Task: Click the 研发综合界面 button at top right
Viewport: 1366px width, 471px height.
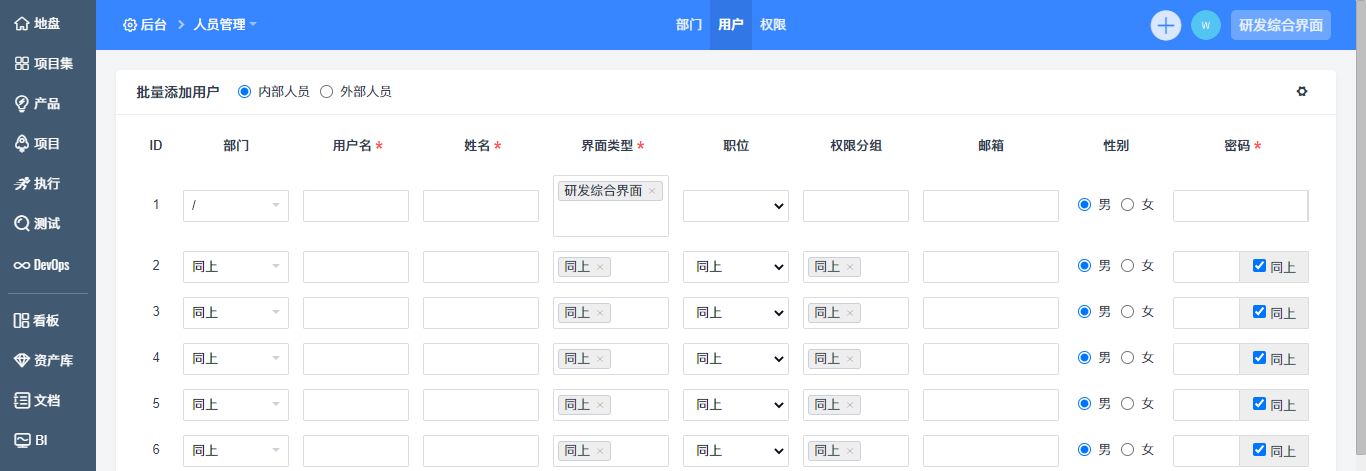Action: pos(1281,25)
